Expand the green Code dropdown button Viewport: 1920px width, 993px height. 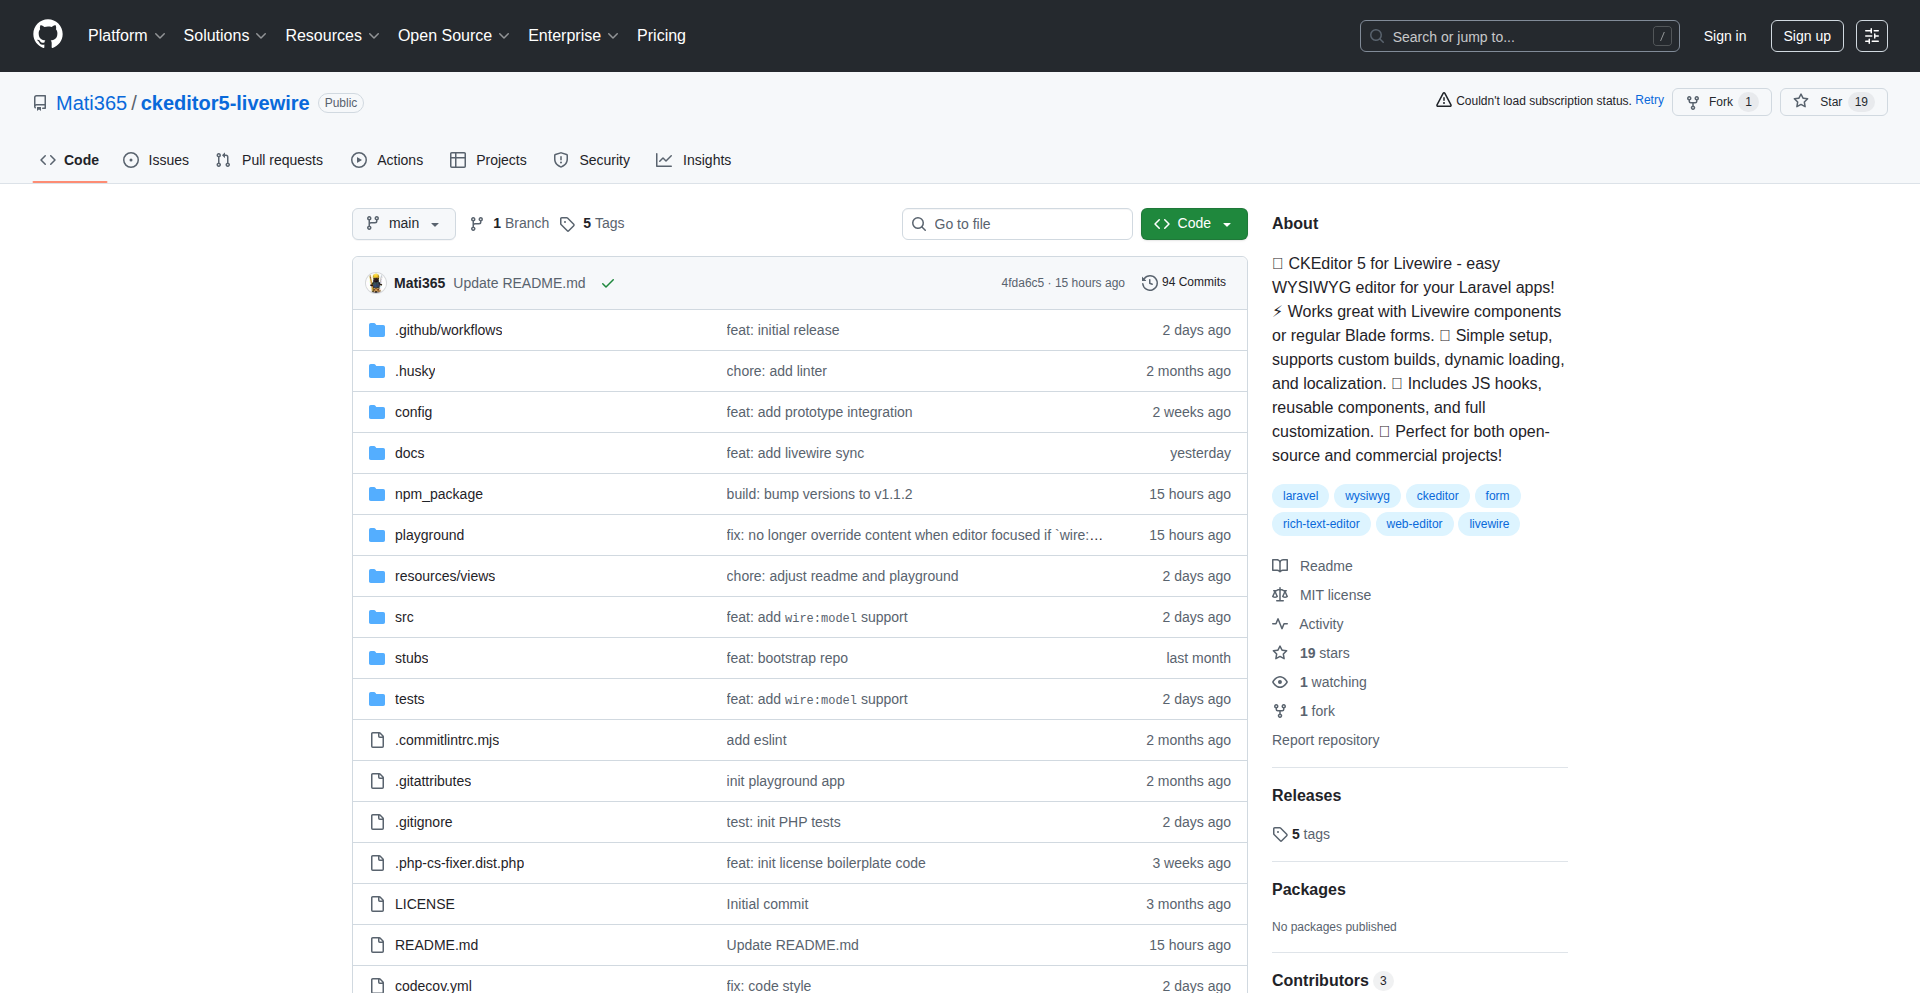coord(1194,224)
